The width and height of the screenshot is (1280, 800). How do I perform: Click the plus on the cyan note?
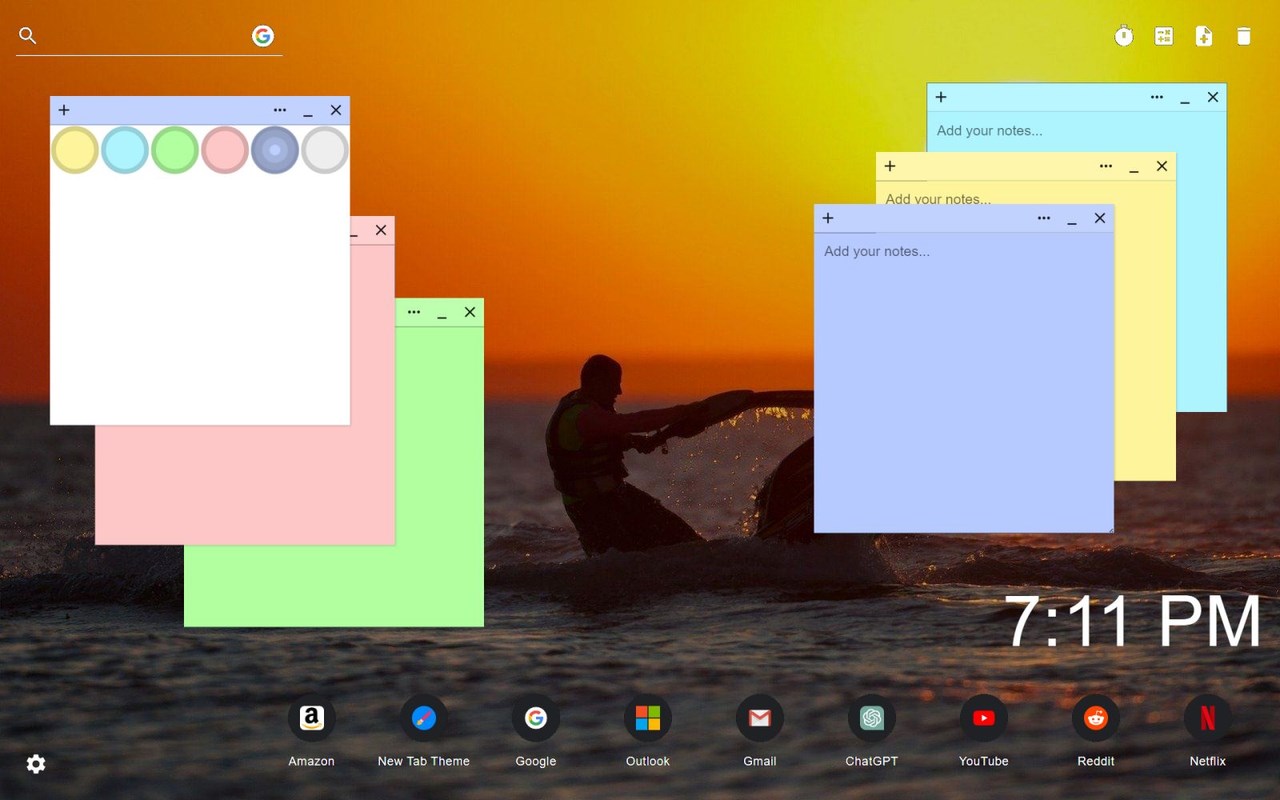tap(941, 97)
